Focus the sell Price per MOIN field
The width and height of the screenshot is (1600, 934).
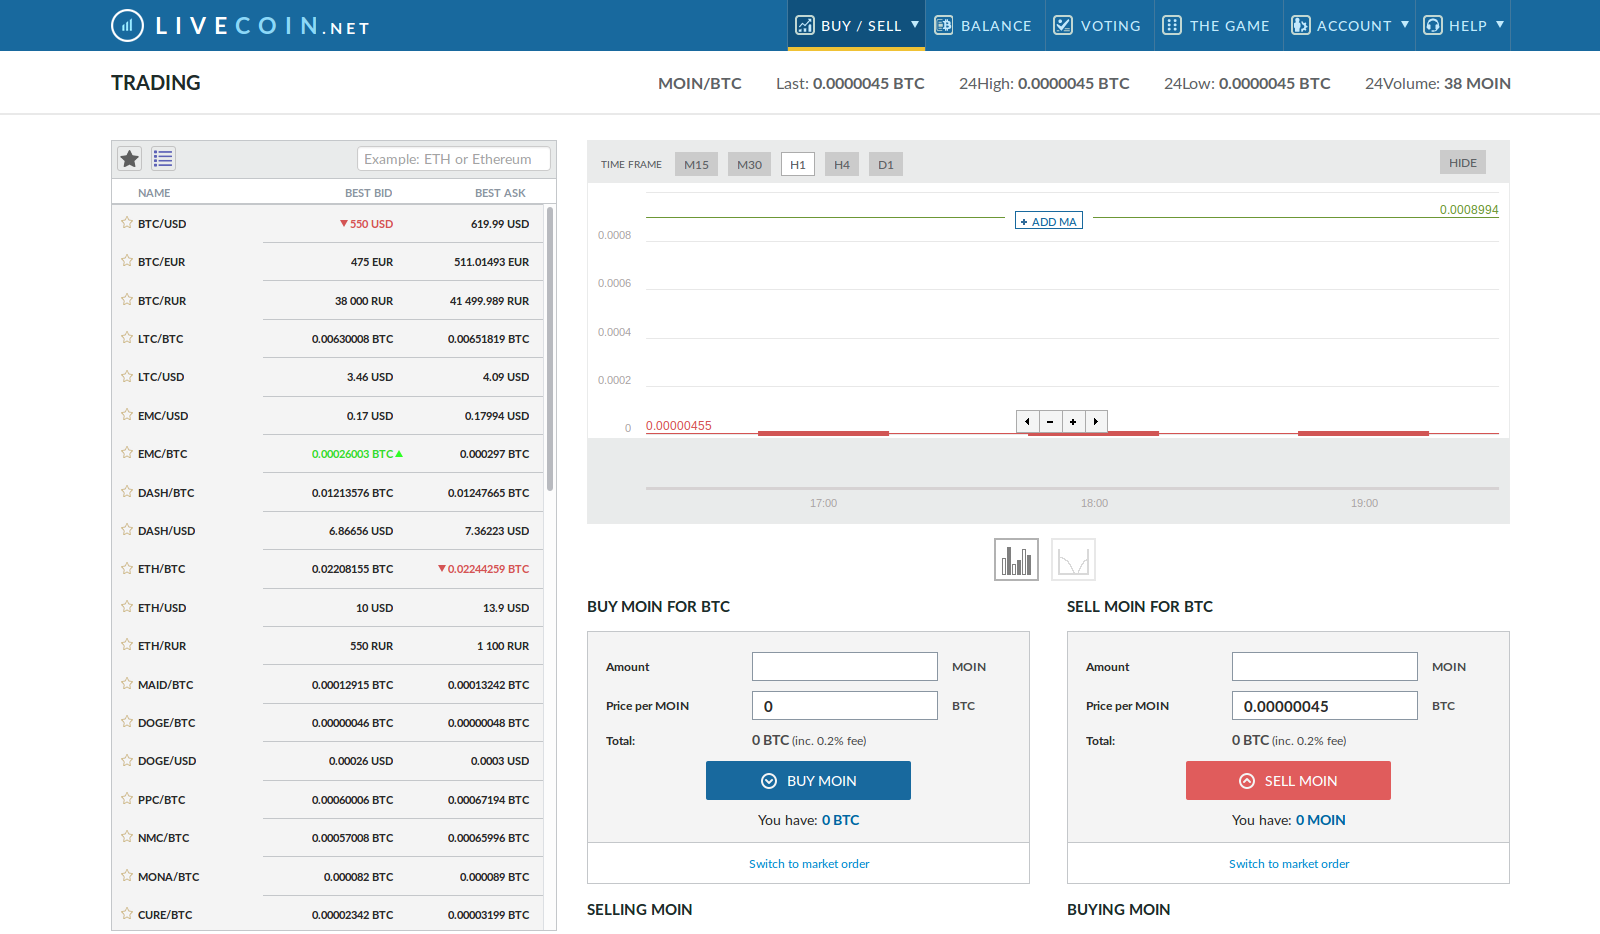coord(1325,705)
